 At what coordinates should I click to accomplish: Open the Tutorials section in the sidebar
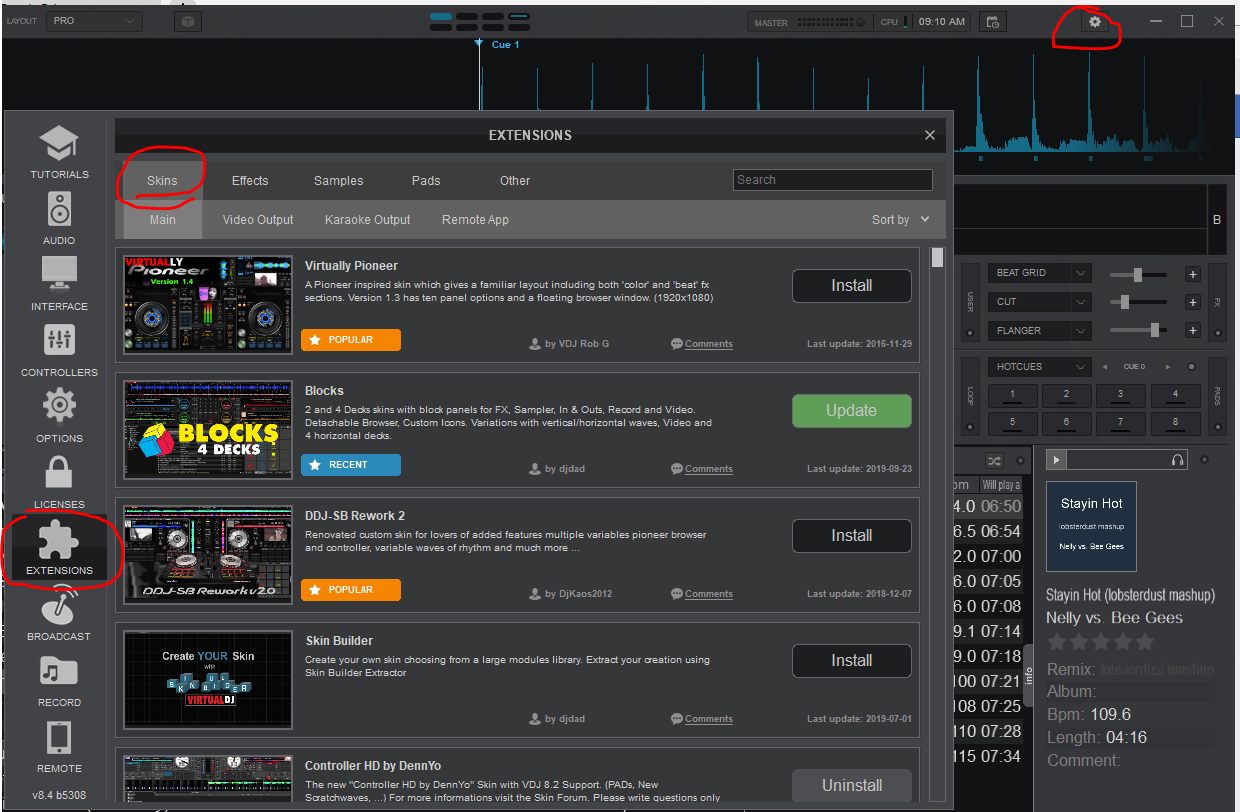[x=58, y=150]
